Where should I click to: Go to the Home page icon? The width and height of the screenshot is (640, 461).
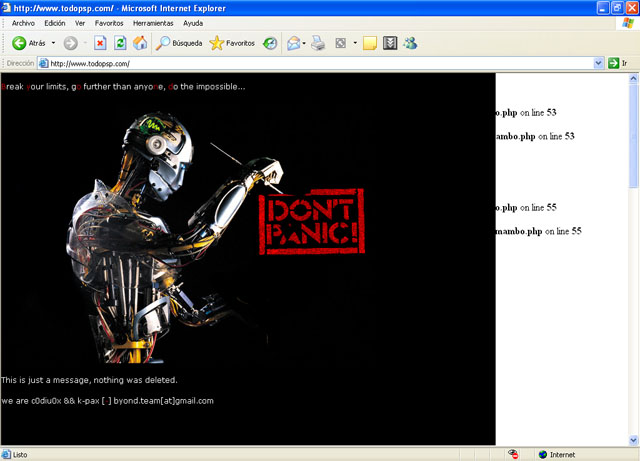(140, 43)
